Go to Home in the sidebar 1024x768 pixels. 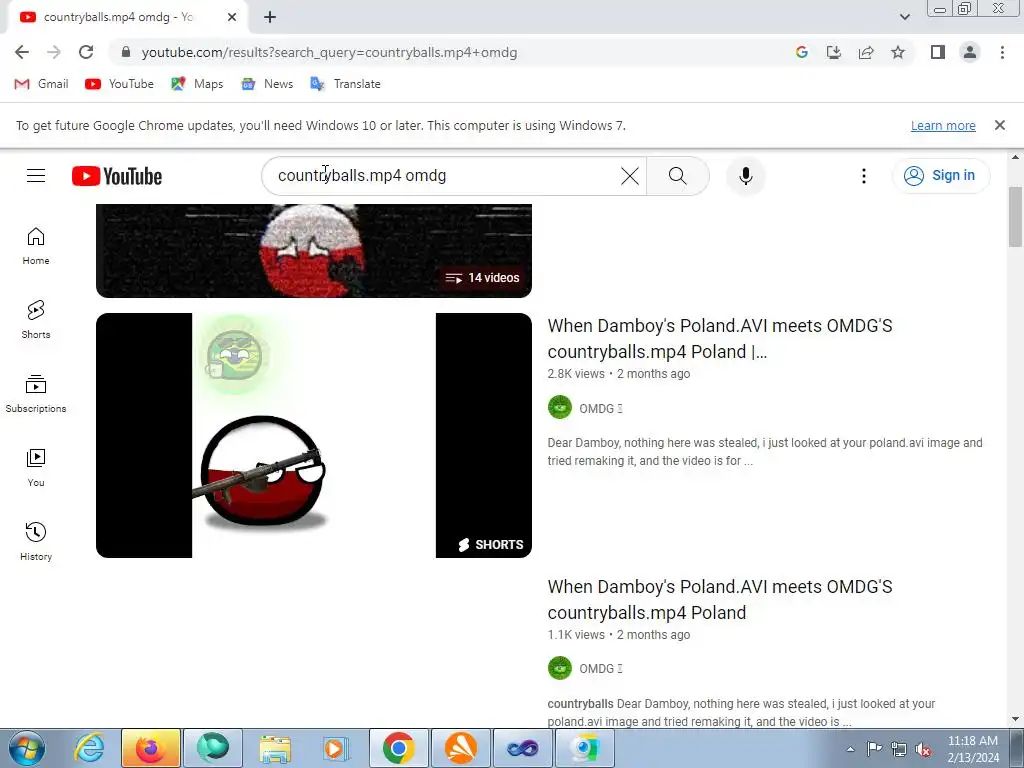[36, 246]
